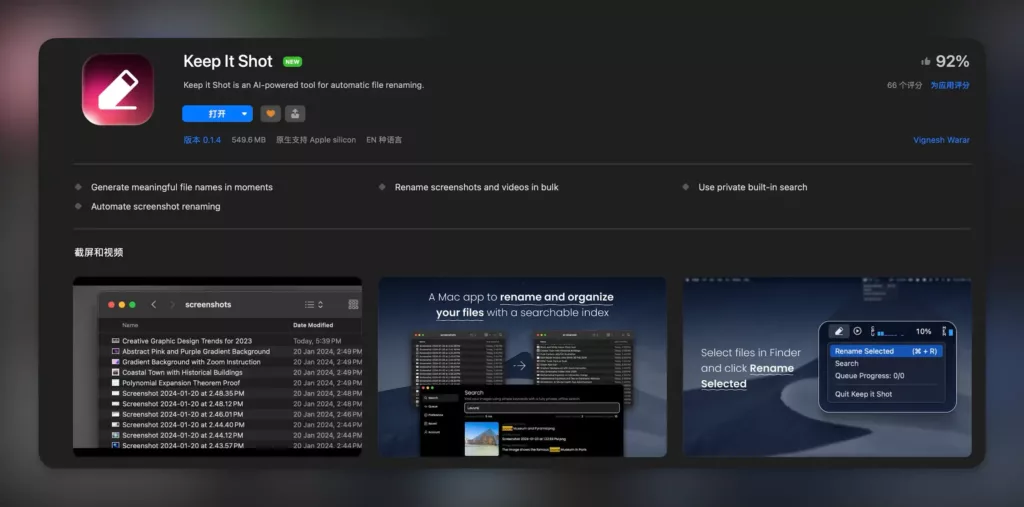The height and width of the screenshot is (507, 1024).
Task: Click the Keep It Shot title
Action: point(228,61)
